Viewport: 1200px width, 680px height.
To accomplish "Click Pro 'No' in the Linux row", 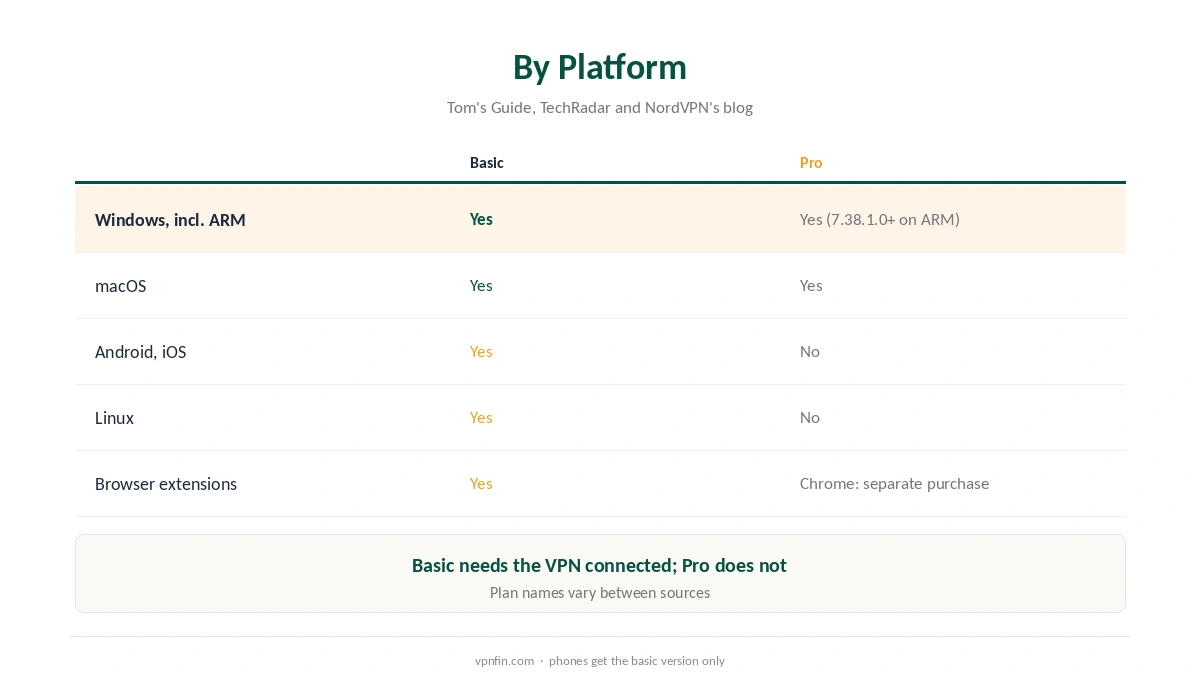I will 810,417.
